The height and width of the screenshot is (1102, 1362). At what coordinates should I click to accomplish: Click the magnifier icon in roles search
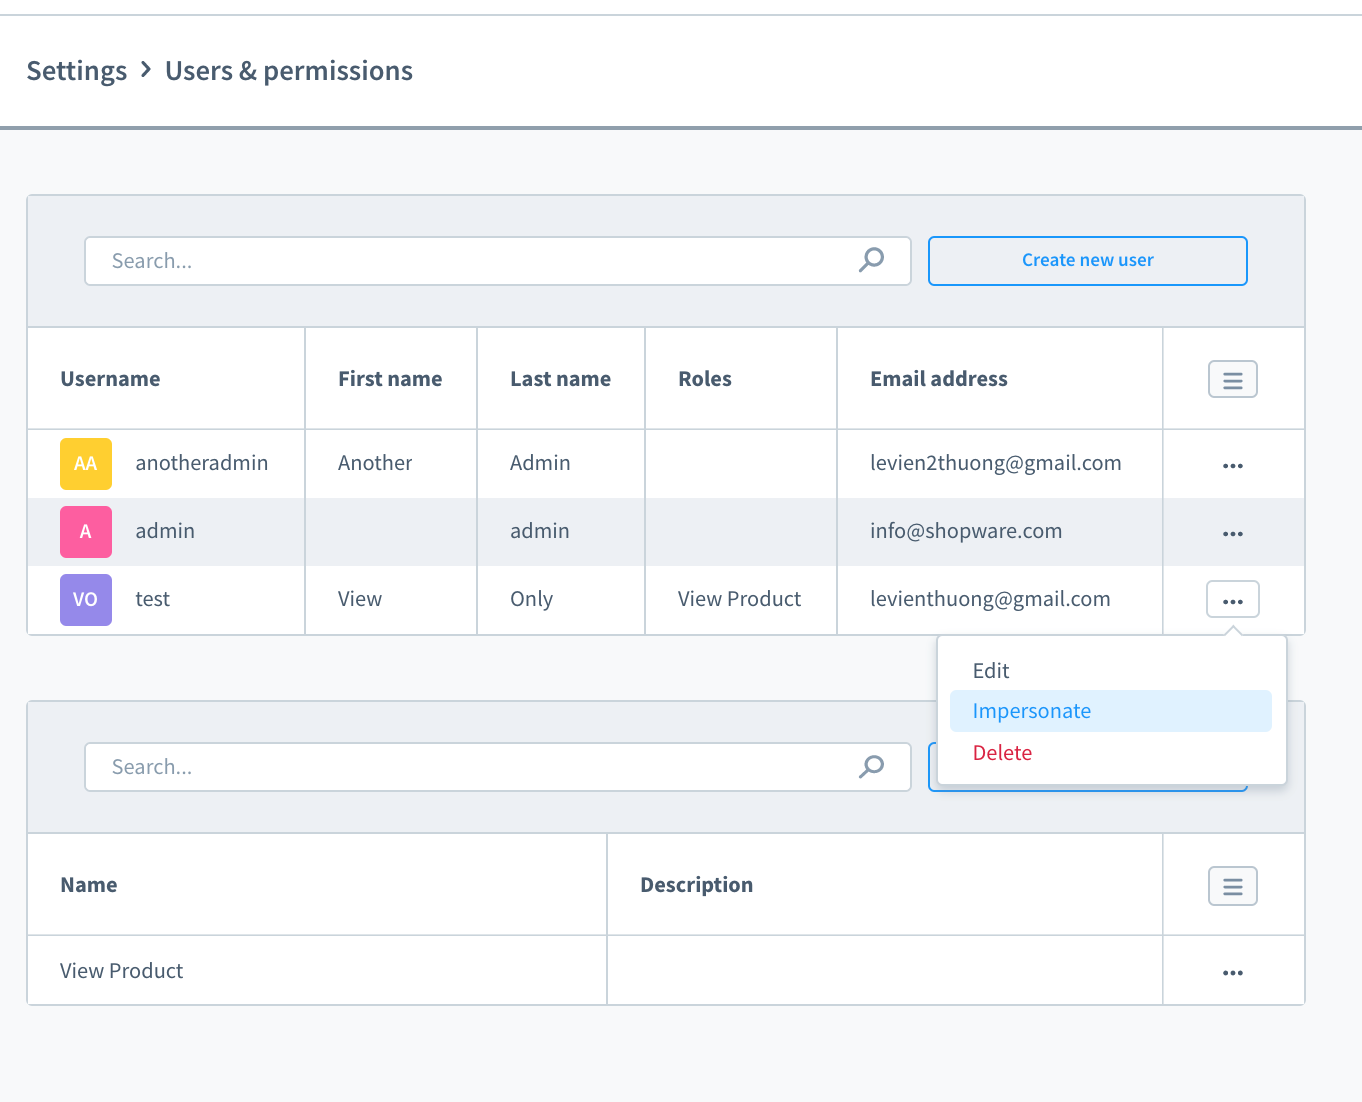871,766
